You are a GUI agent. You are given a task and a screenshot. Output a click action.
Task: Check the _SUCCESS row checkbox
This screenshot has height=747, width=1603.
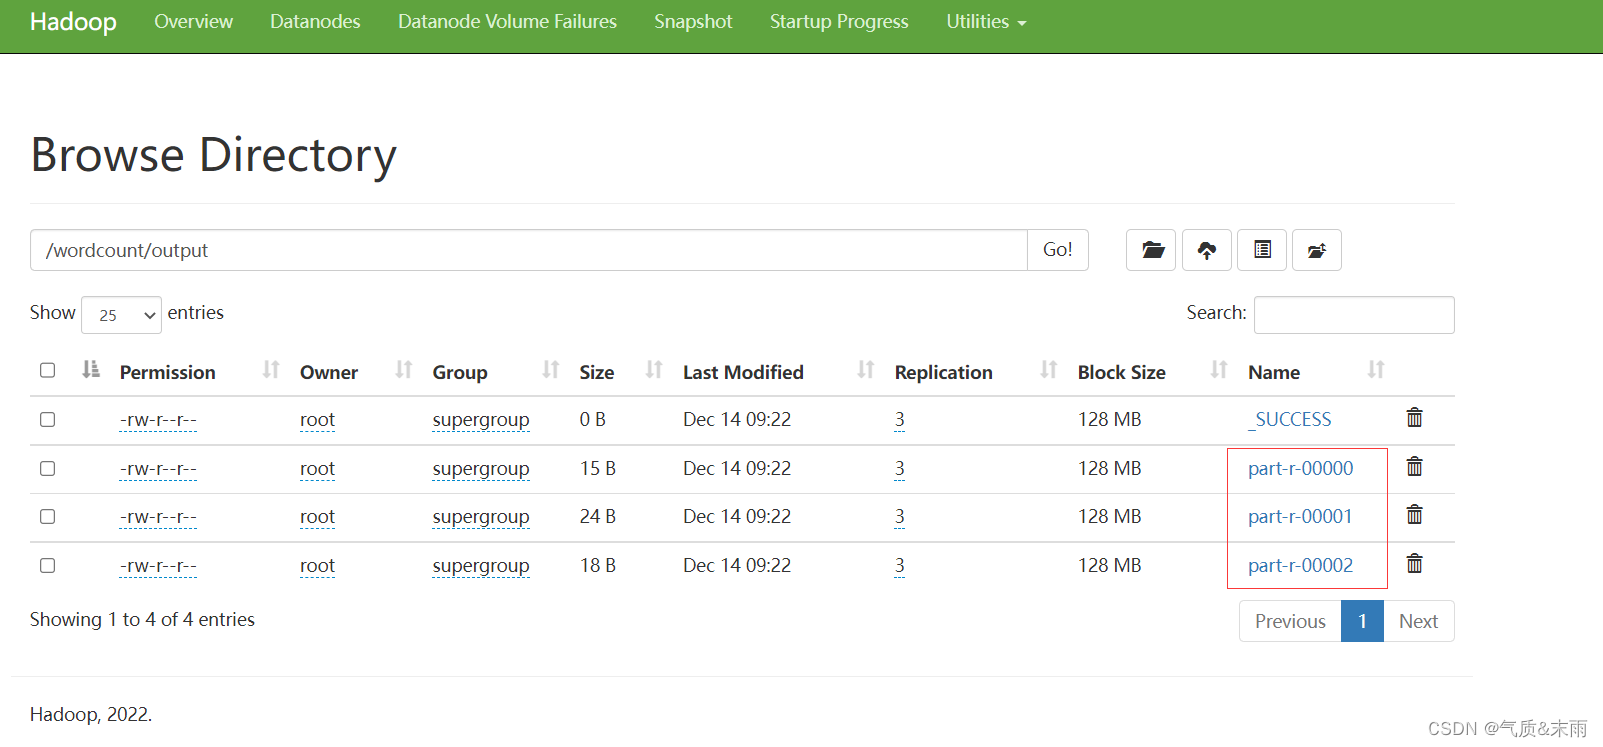point(47,419)
